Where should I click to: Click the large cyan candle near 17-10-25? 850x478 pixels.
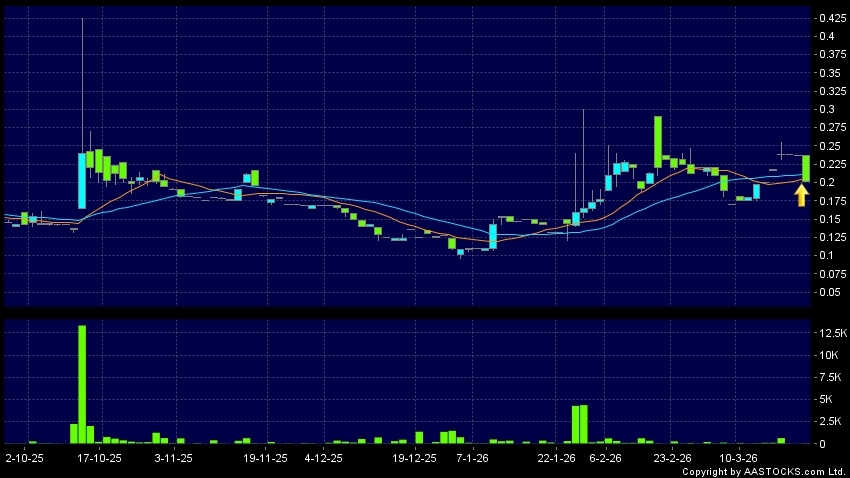82,180
